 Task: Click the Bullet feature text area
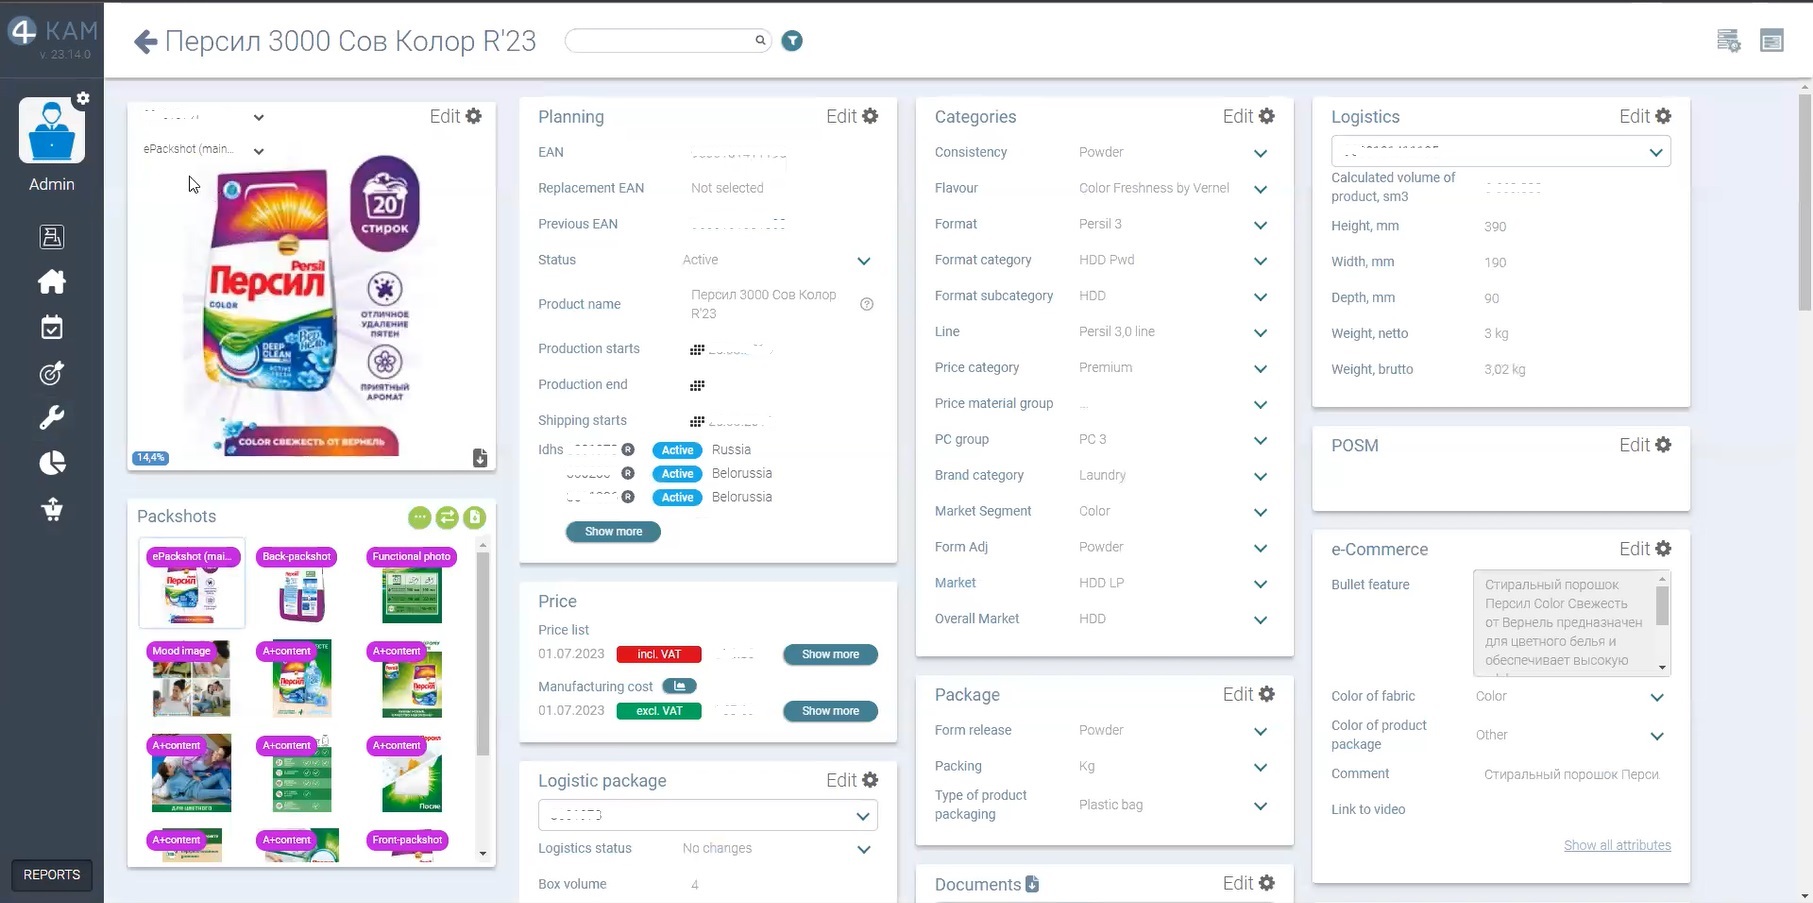[x=1571, y=623]
